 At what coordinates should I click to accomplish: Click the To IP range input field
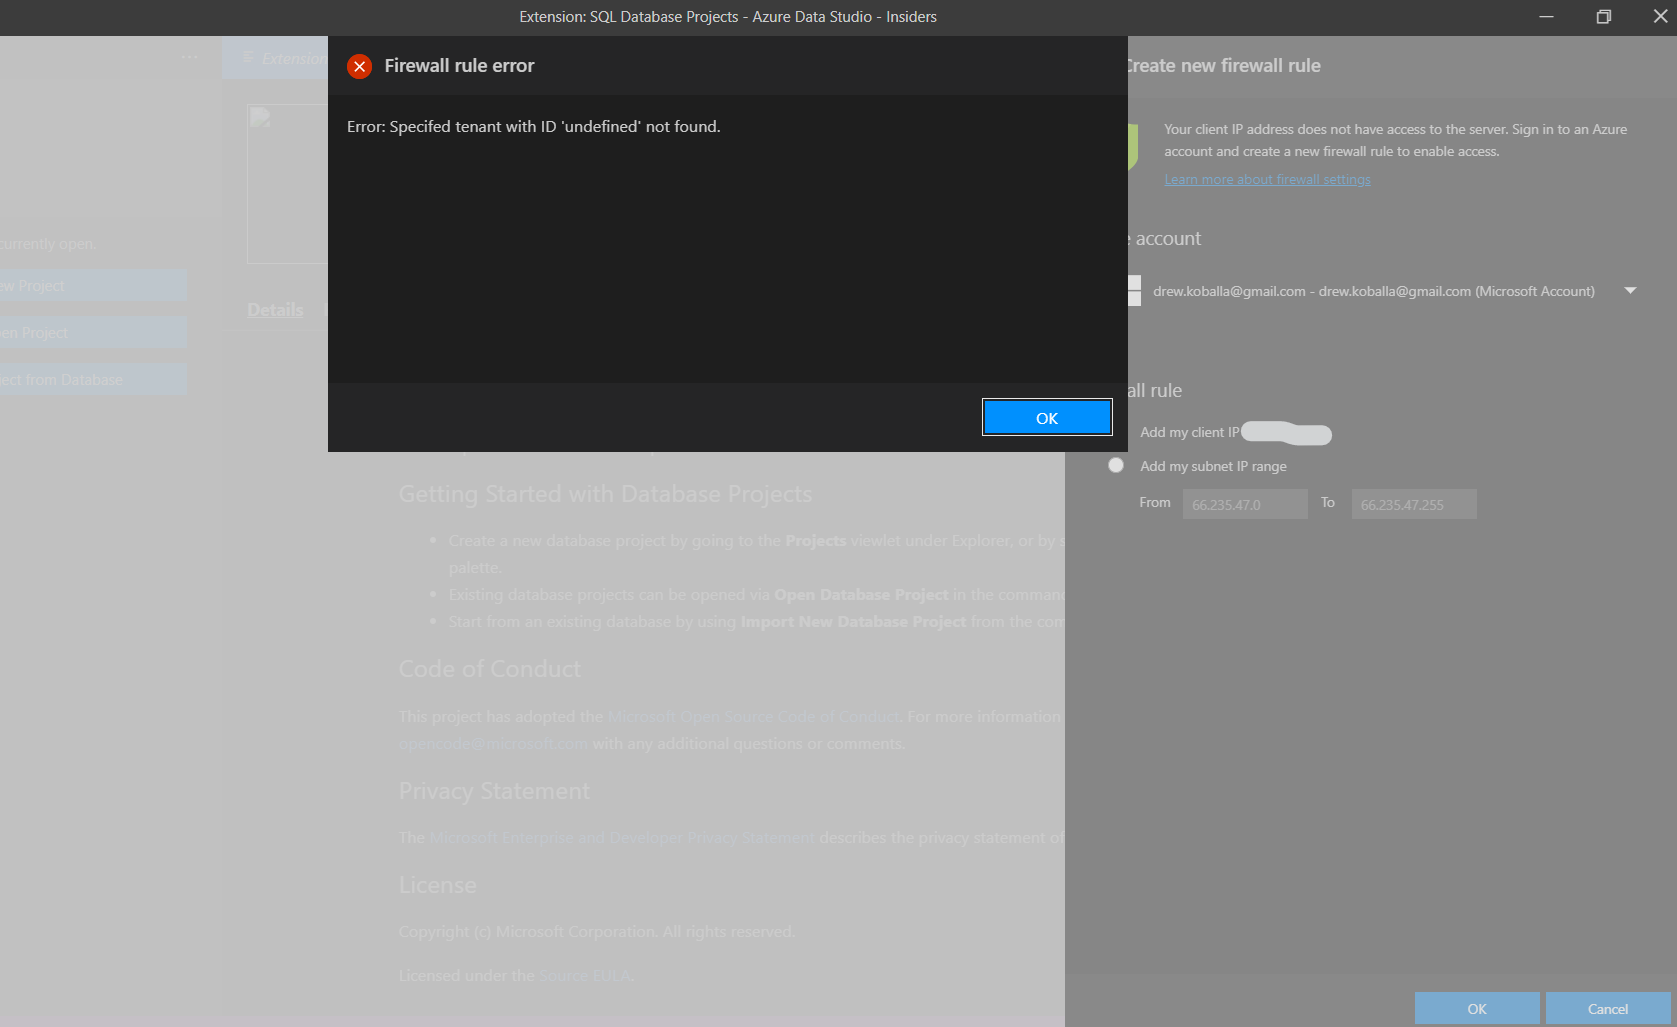point(1413,503)
